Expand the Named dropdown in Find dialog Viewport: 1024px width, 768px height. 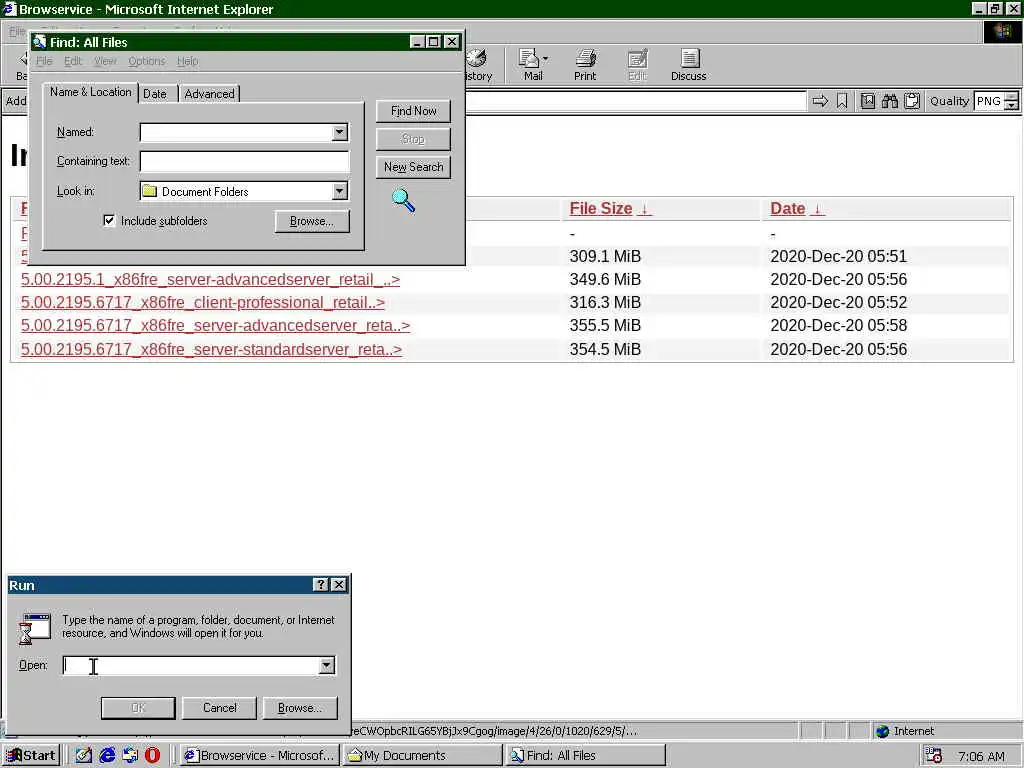pyautogui.click(x=340, y=132)
